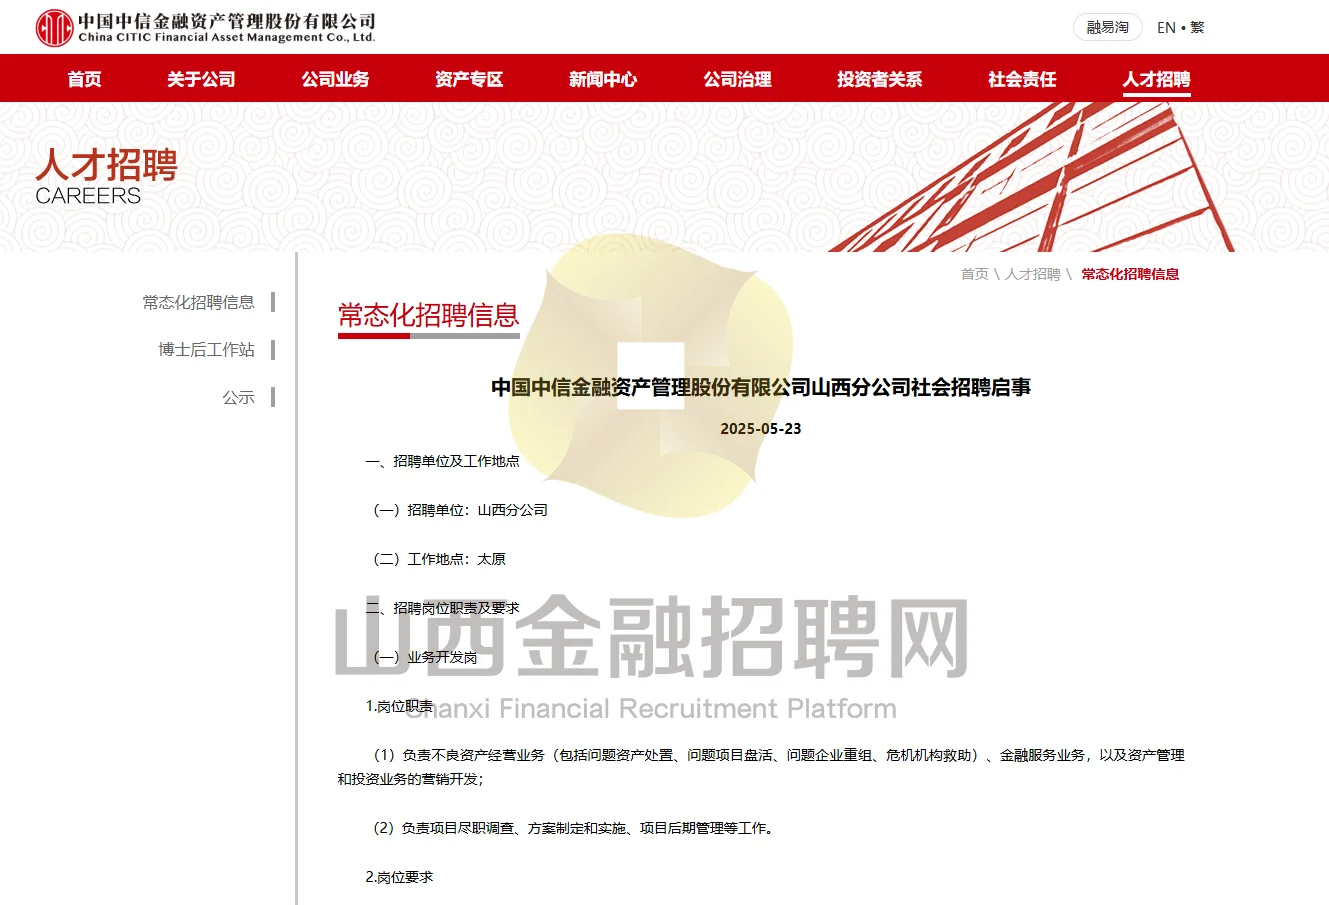Click the line 负责项目尽职调查、方案制定

pos(575,828)
